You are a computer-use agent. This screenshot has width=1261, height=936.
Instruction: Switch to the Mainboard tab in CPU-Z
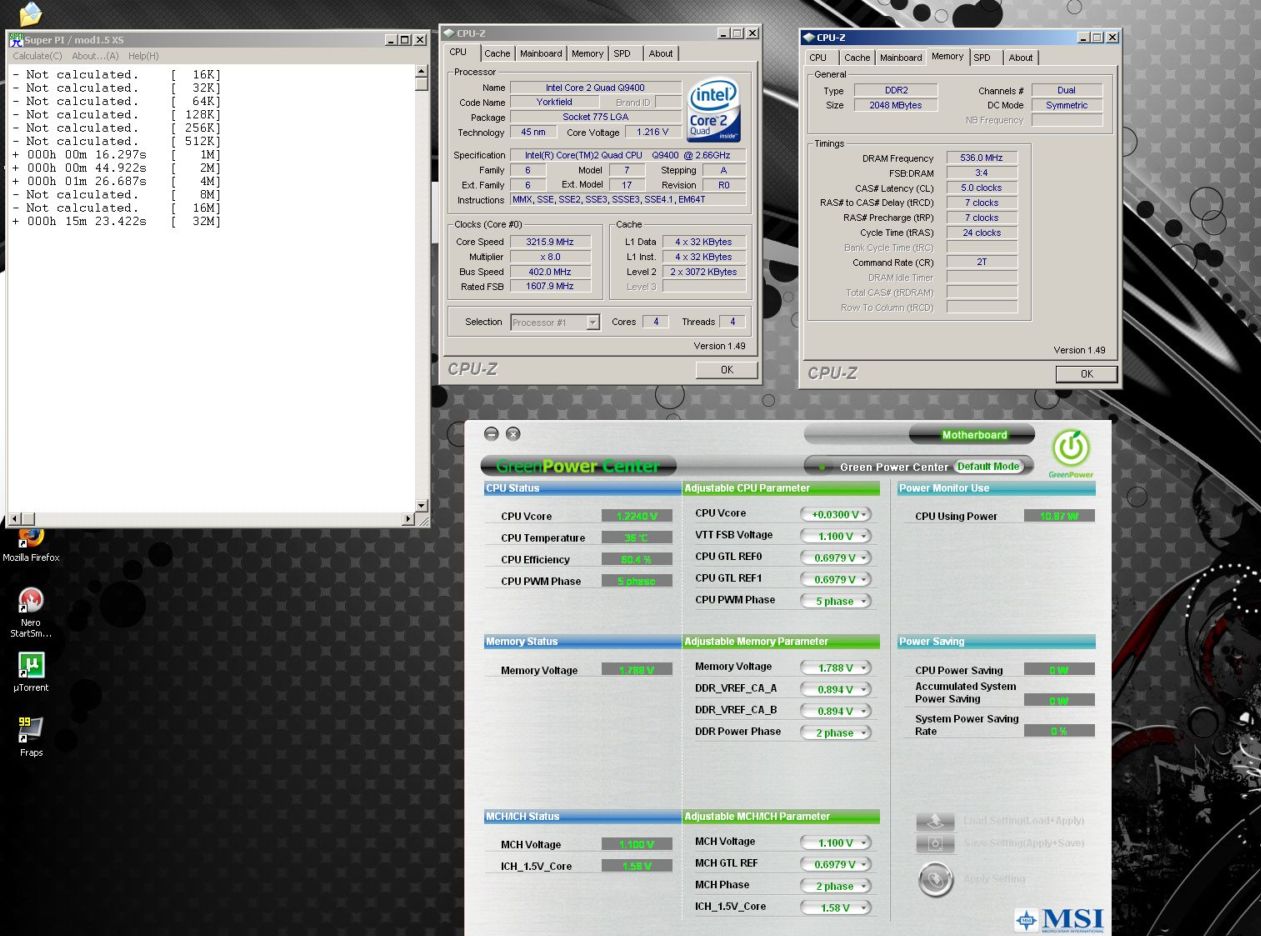point(540,54)
